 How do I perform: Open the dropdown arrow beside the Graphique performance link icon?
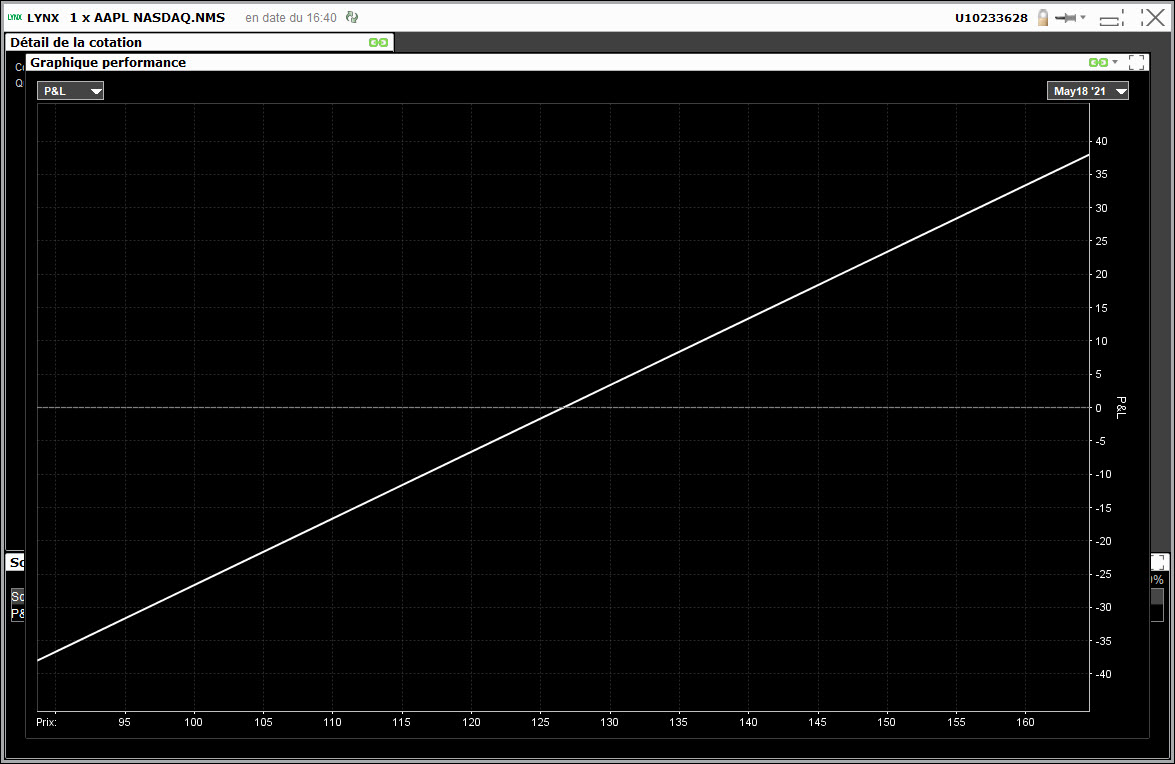(x=1115, y=62)
